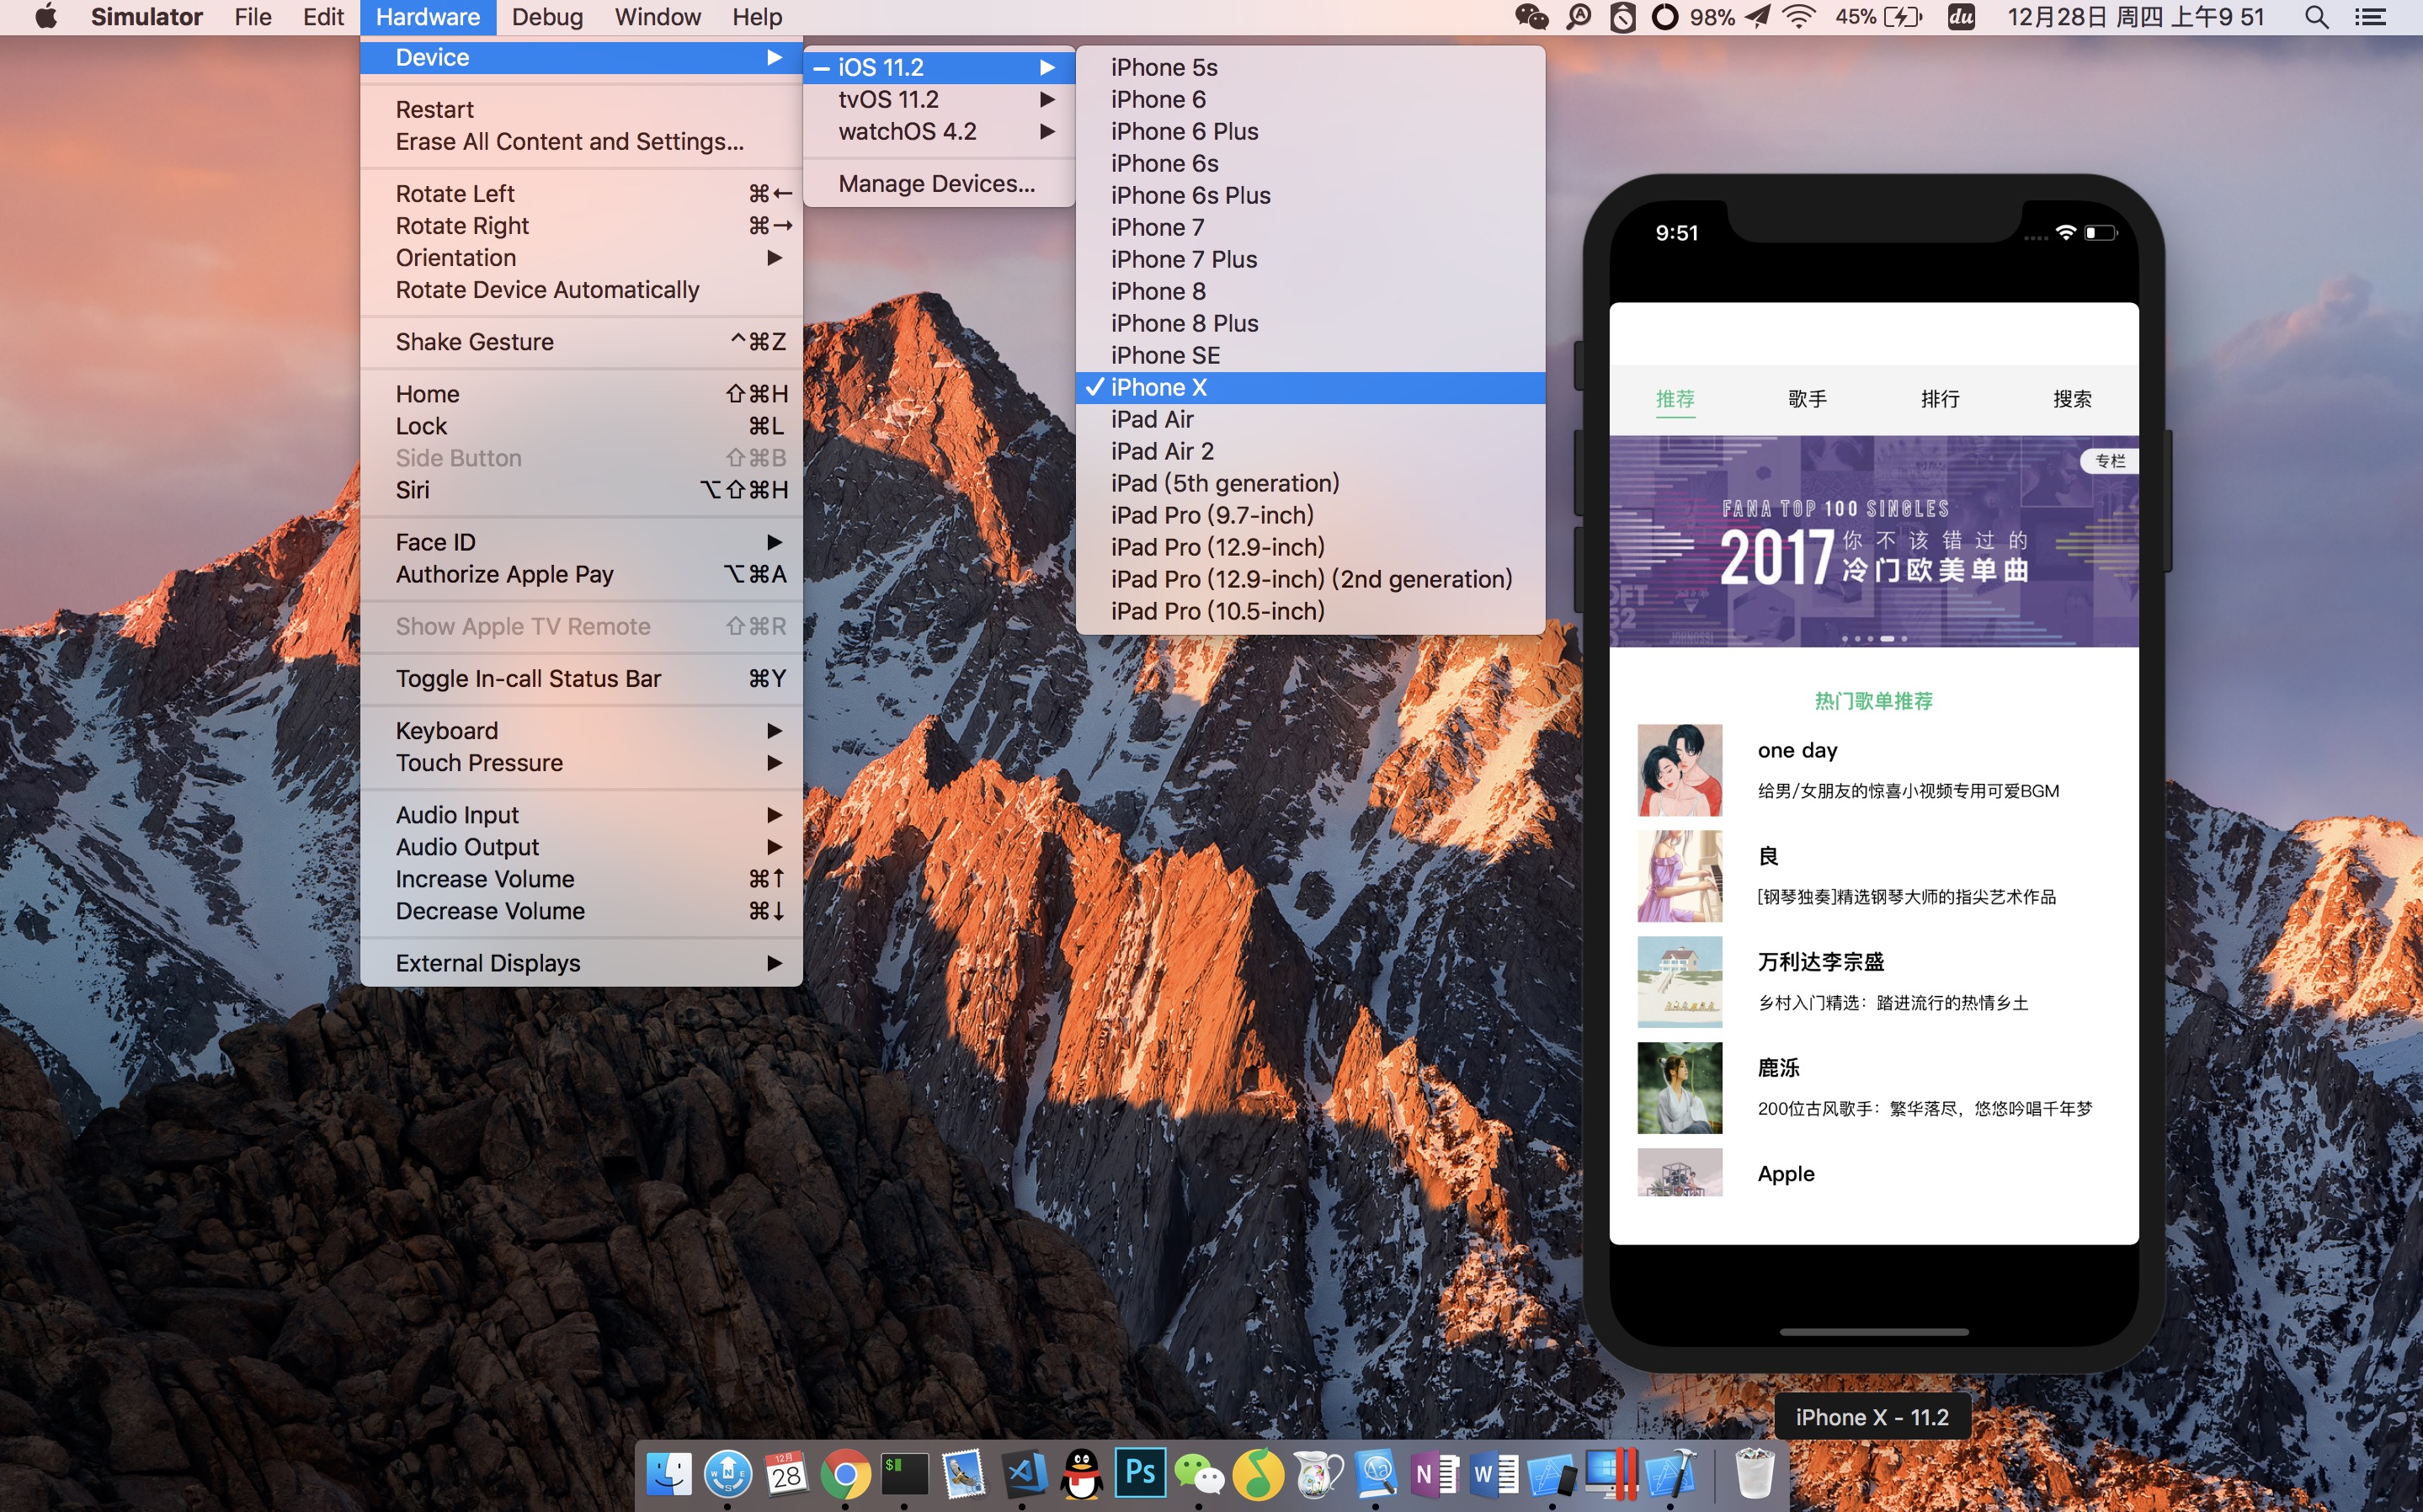2423x1512 pixels.
Task: Open Finder from the dock
Action: click(669, 1474)
